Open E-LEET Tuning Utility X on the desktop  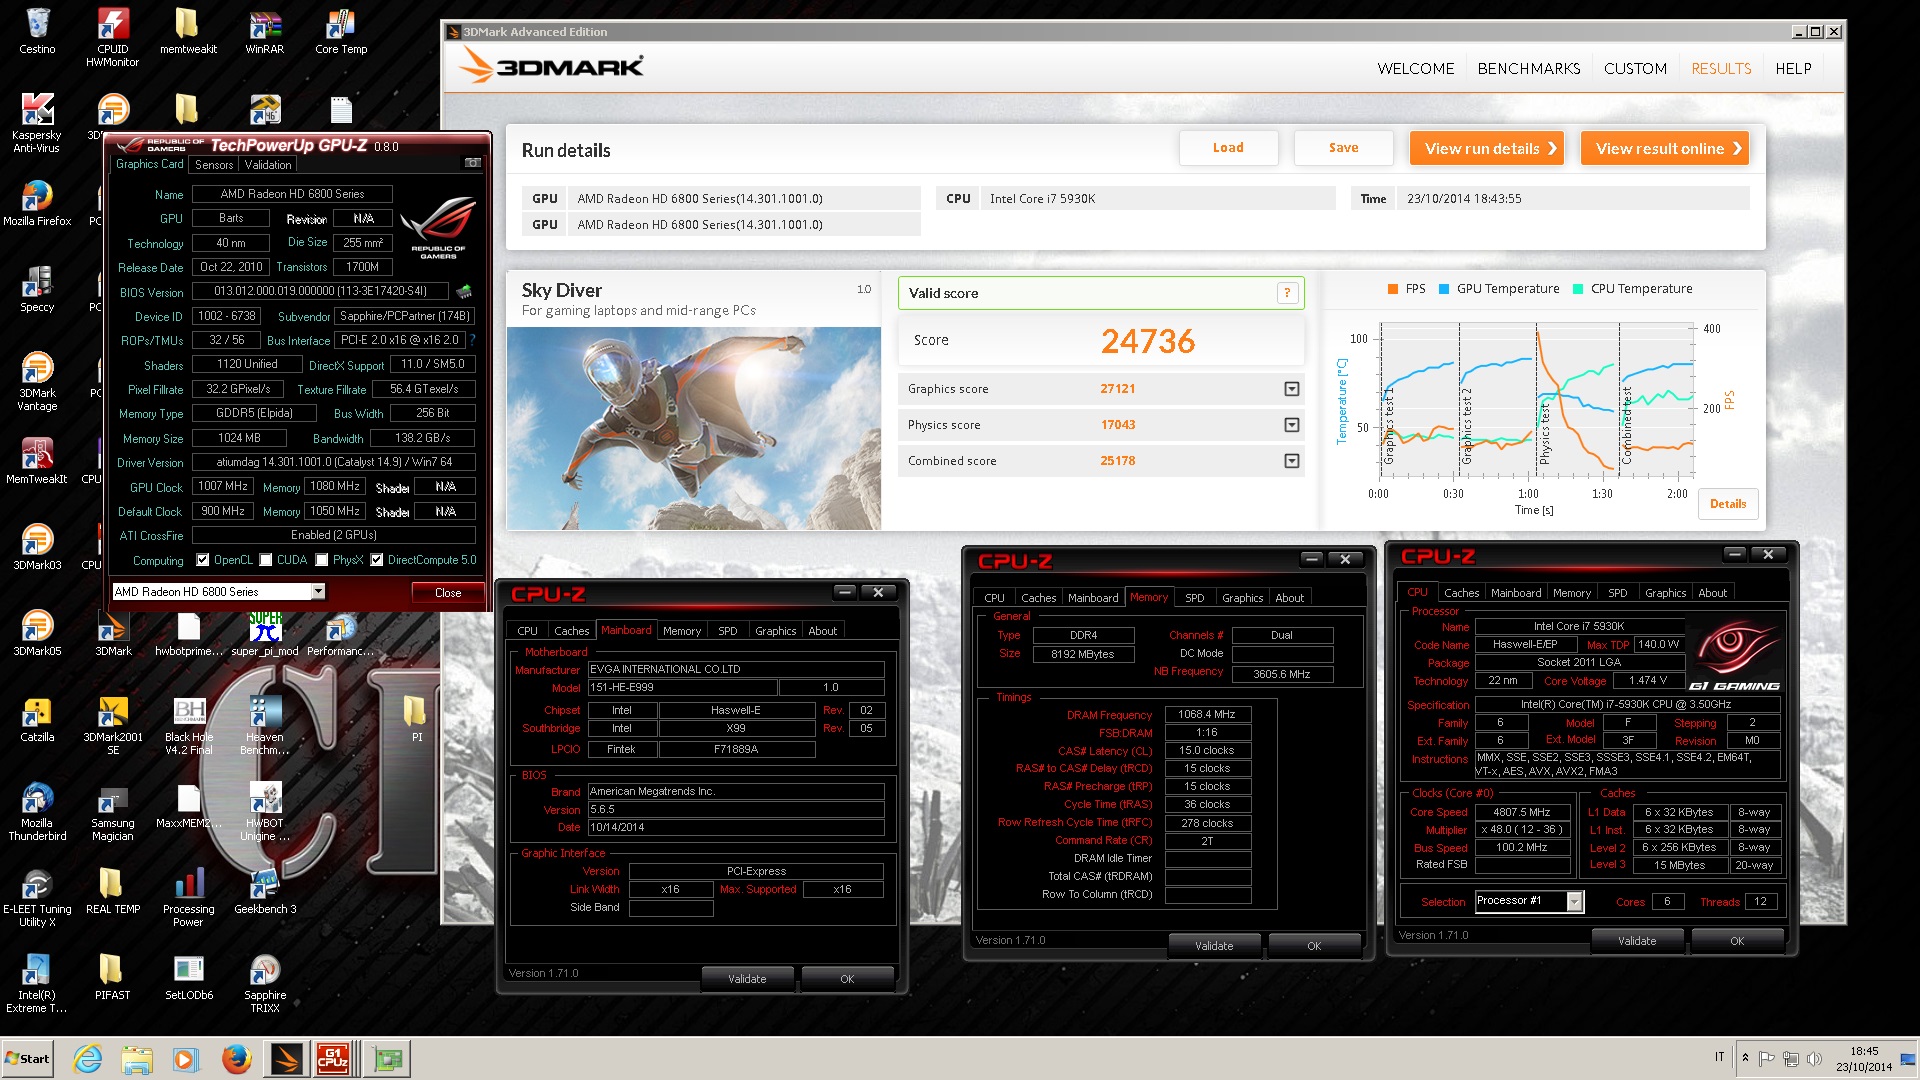click(37, 897)
